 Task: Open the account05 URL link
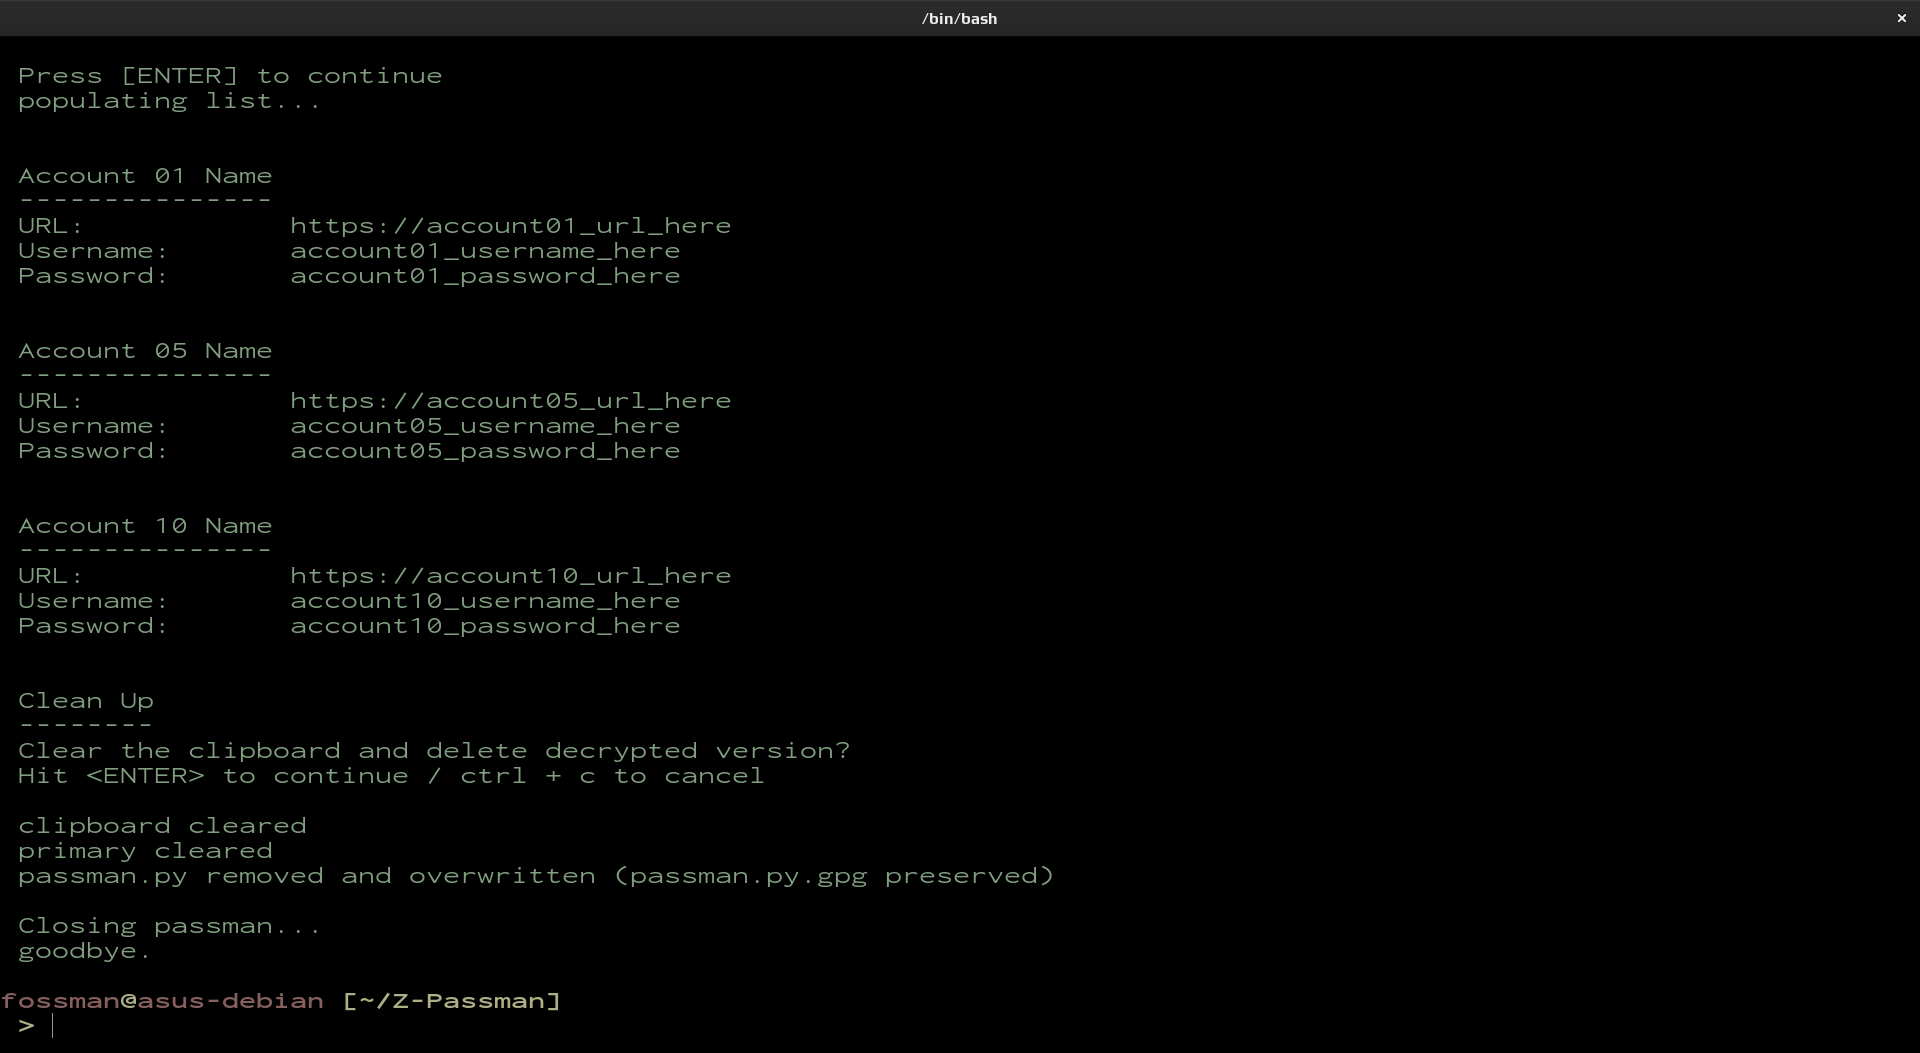[x=510, y=401]
